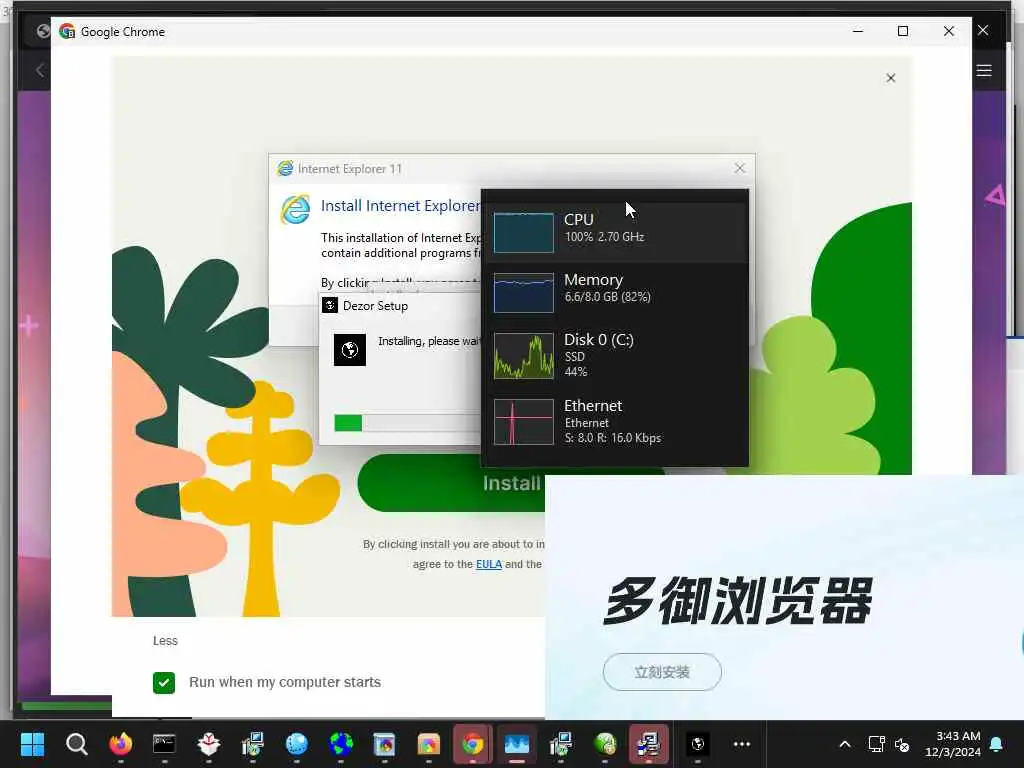Open the Dezor Setup taskbar icon
This screenshot has height=768, width=1024.
click(697, 744)
